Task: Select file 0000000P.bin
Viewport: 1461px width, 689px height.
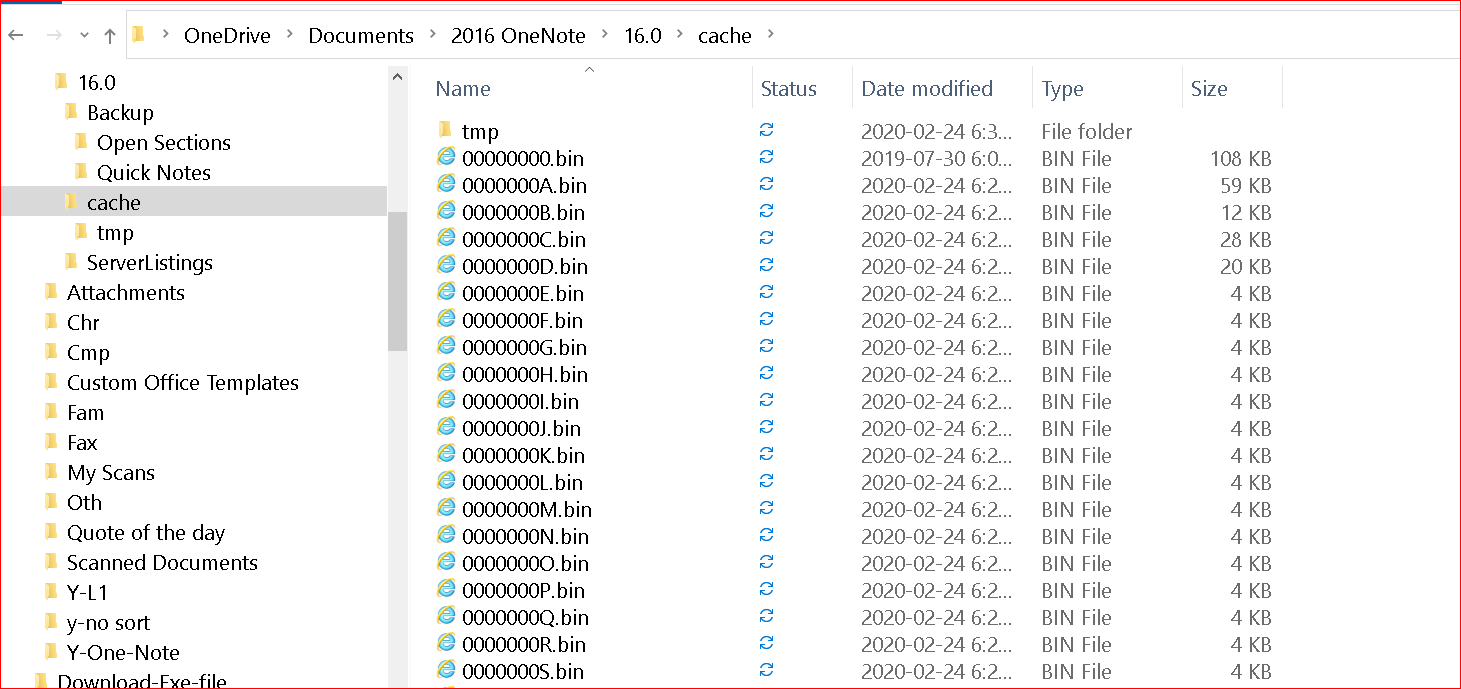Action: [523, 590]
